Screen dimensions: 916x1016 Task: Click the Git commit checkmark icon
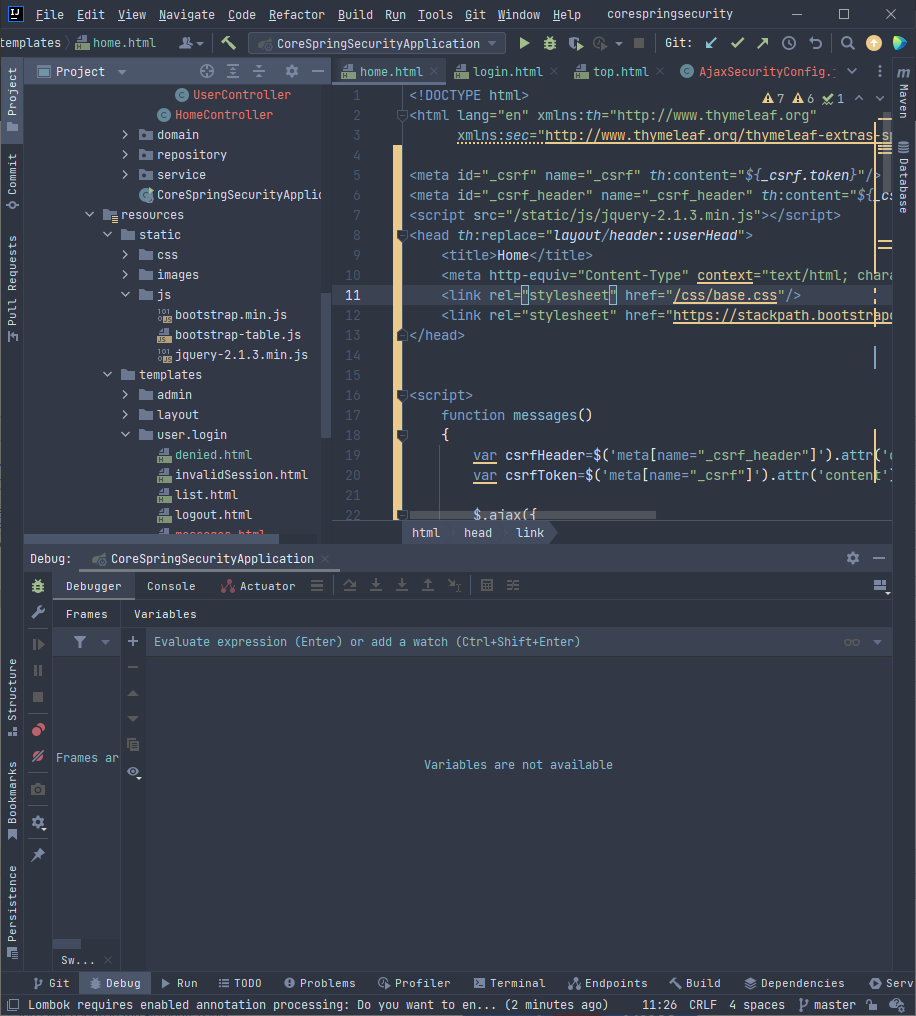pos(737,43)
